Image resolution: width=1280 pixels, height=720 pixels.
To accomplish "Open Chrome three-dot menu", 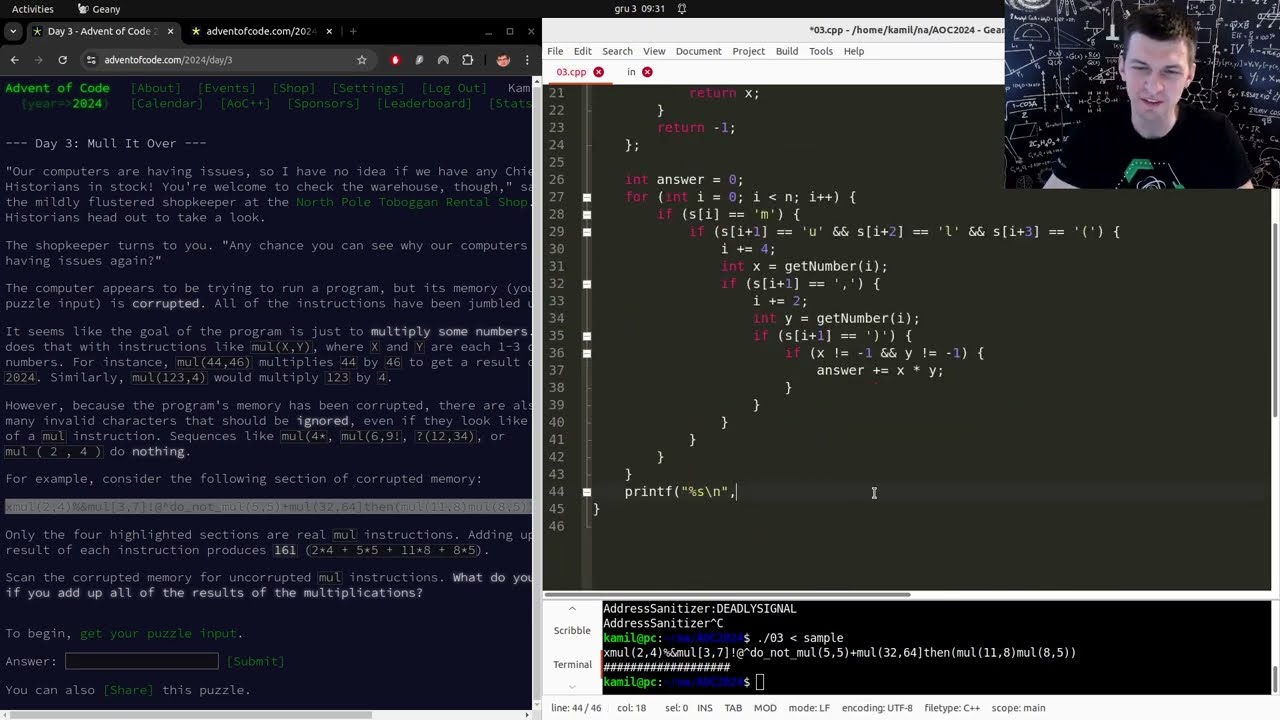I will [x=526, y=60].
